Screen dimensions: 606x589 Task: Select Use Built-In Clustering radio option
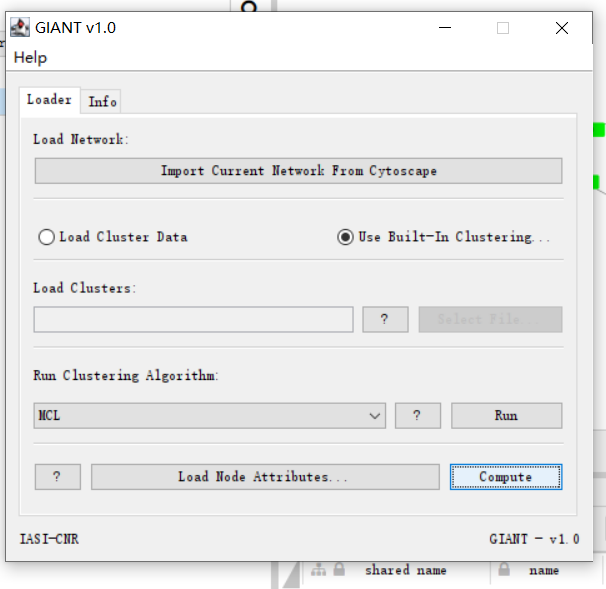[443, 237]
